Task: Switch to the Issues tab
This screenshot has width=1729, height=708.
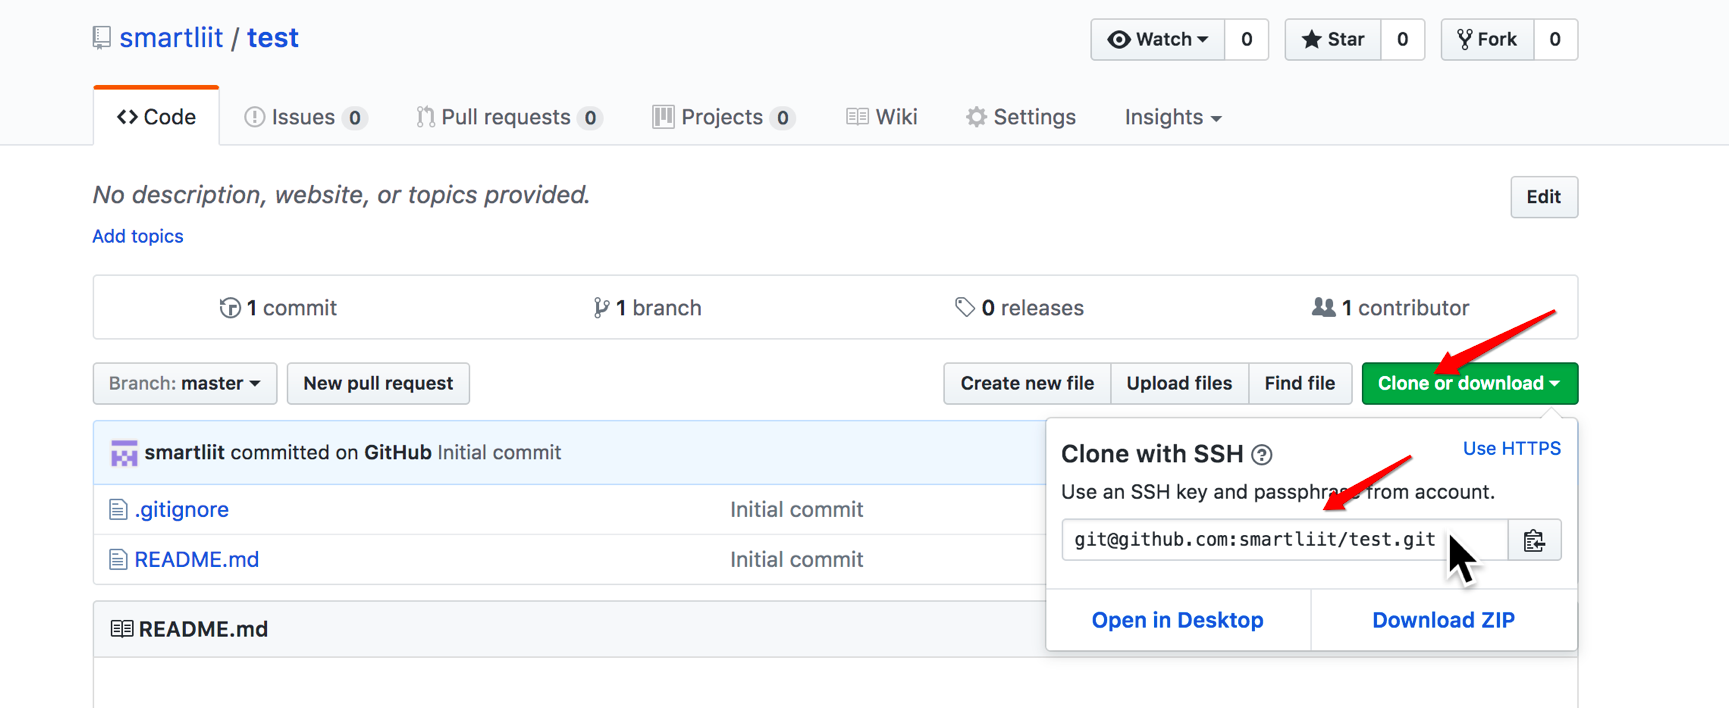Action: (304, 117)
